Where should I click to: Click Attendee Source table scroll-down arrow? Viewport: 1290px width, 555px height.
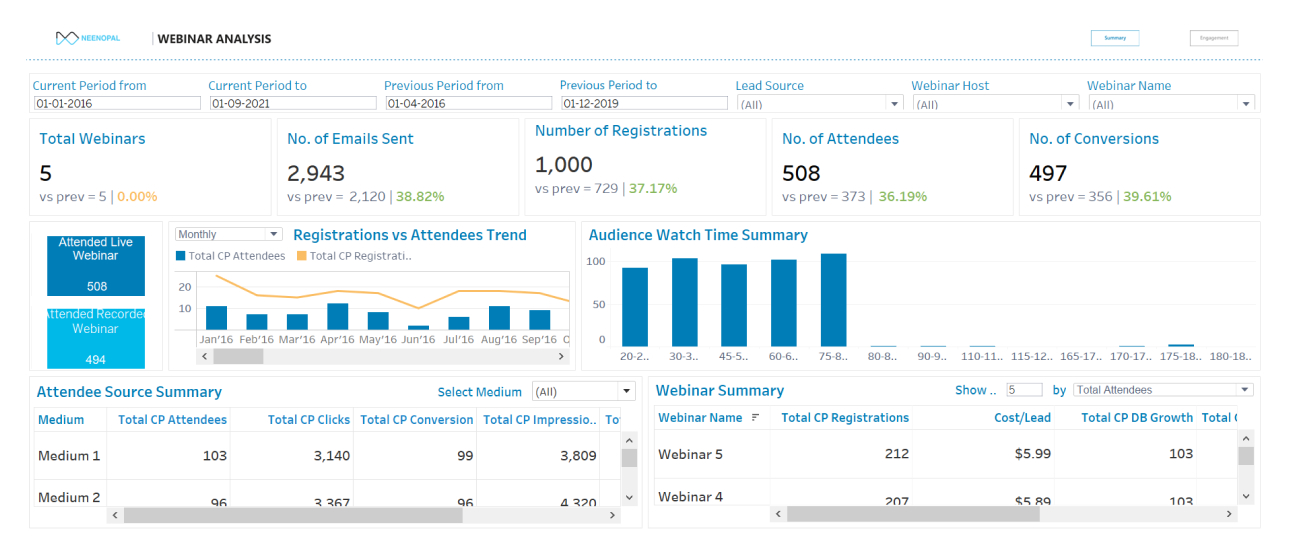(629, 496)
